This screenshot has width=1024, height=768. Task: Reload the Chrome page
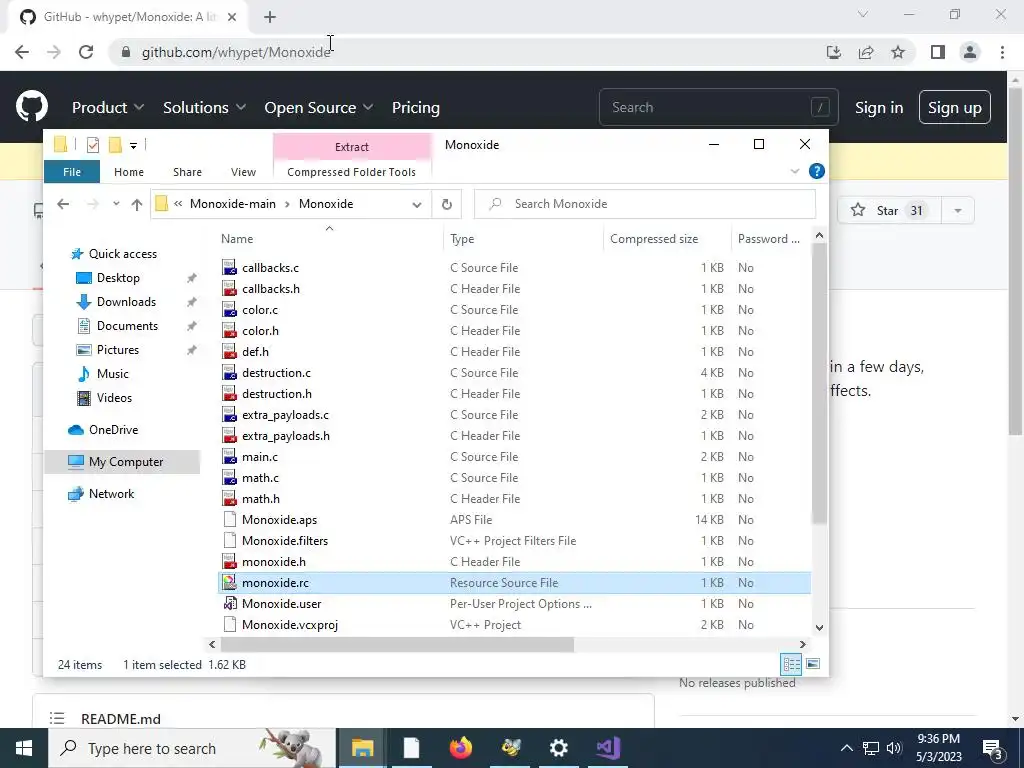(x=86, y=52)
